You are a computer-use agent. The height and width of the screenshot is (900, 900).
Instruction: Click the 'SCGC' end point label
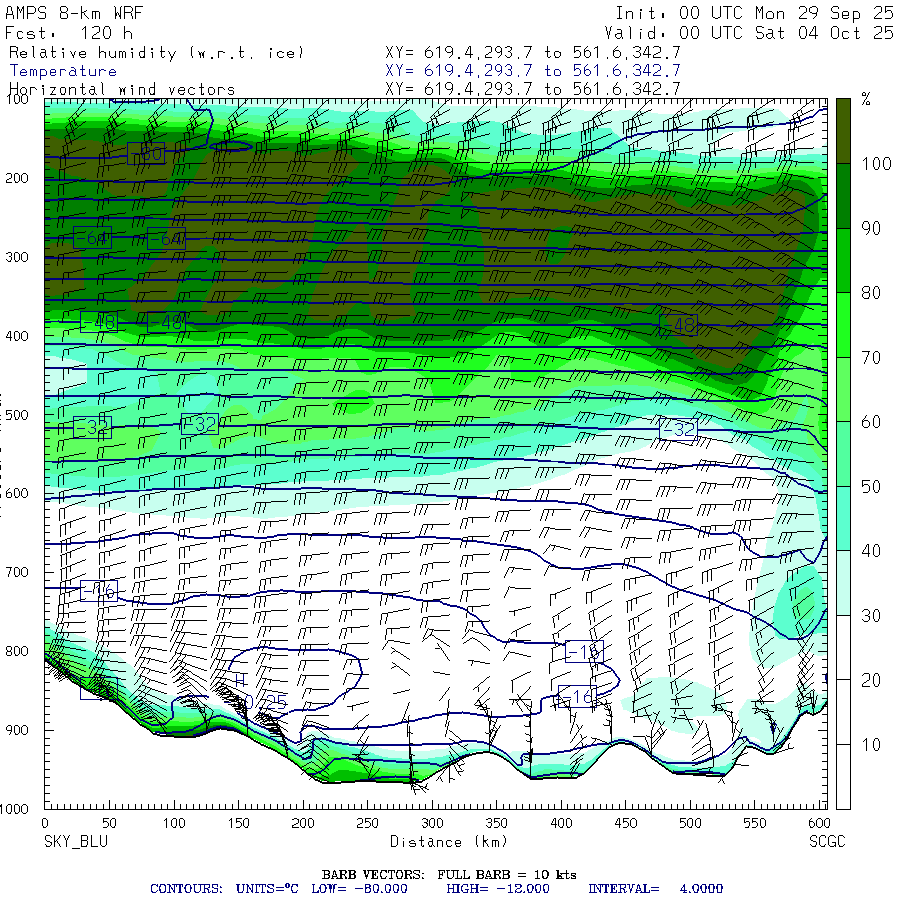pos(827,841)
